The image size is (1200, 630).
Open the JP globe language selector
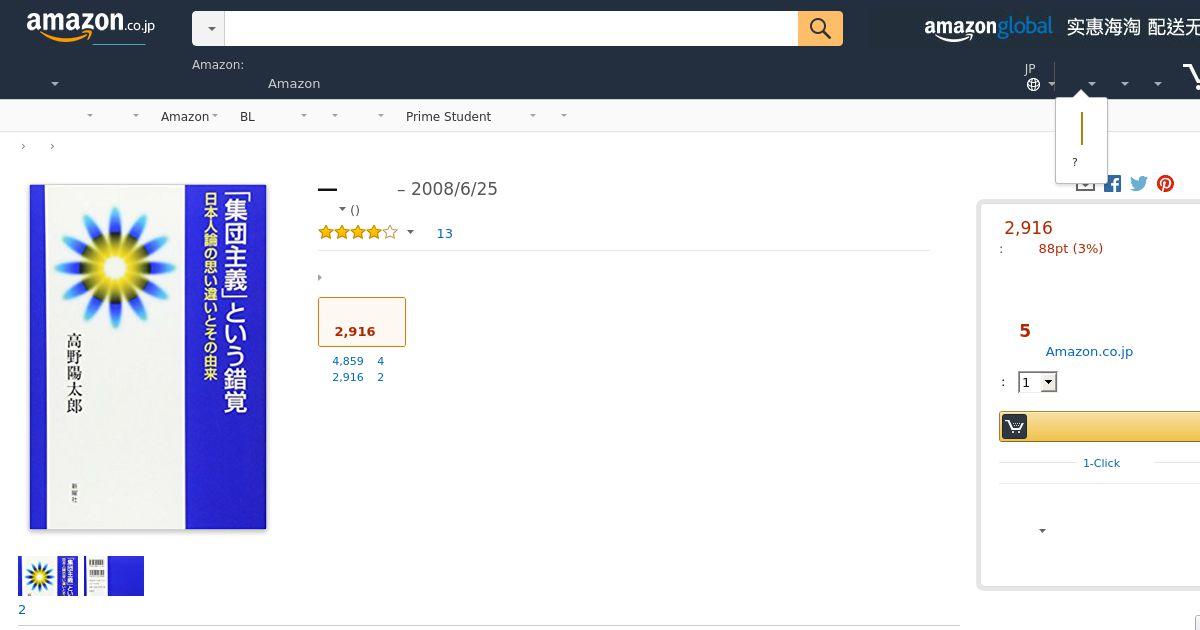coord(1039,77)
